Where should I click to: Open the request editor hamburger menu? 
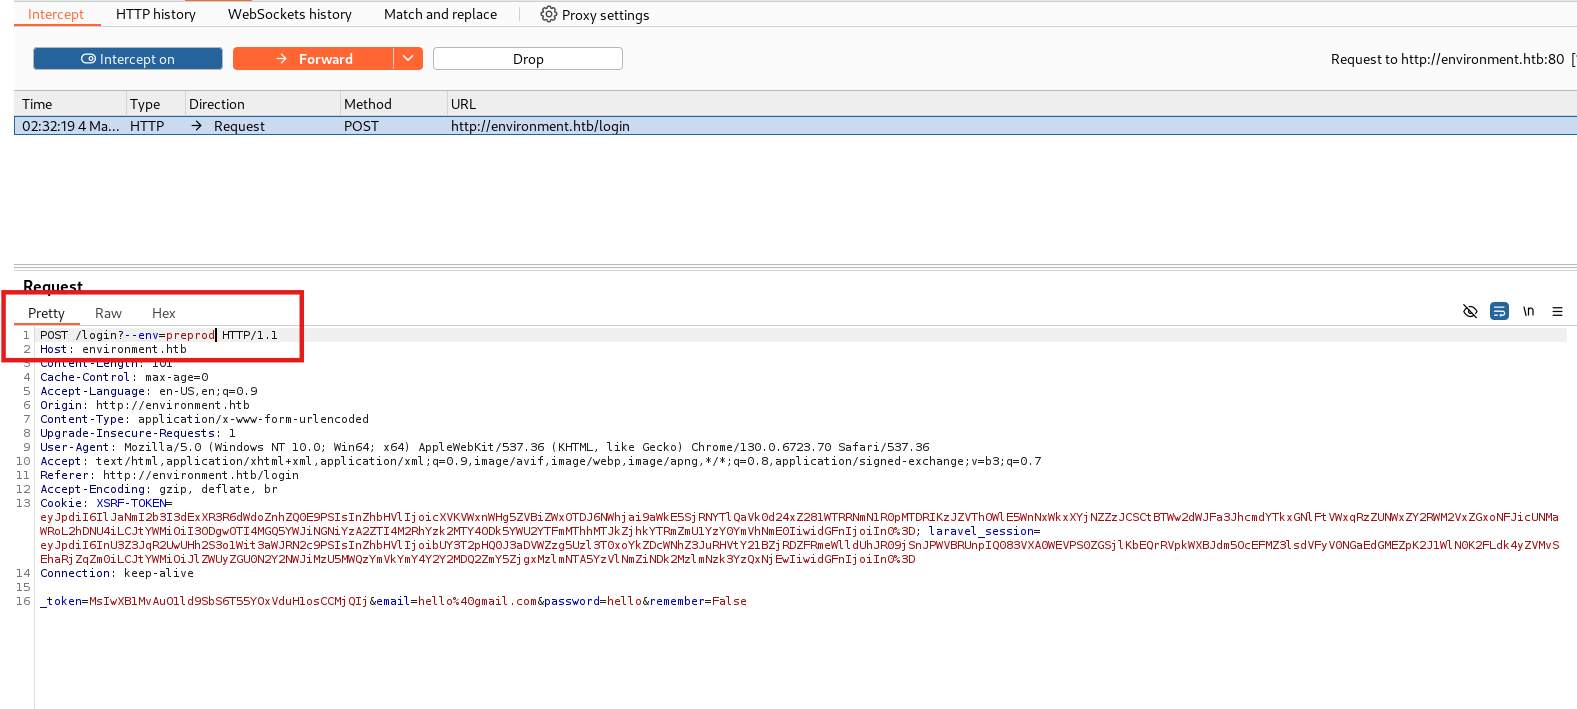pos(1557,311)
